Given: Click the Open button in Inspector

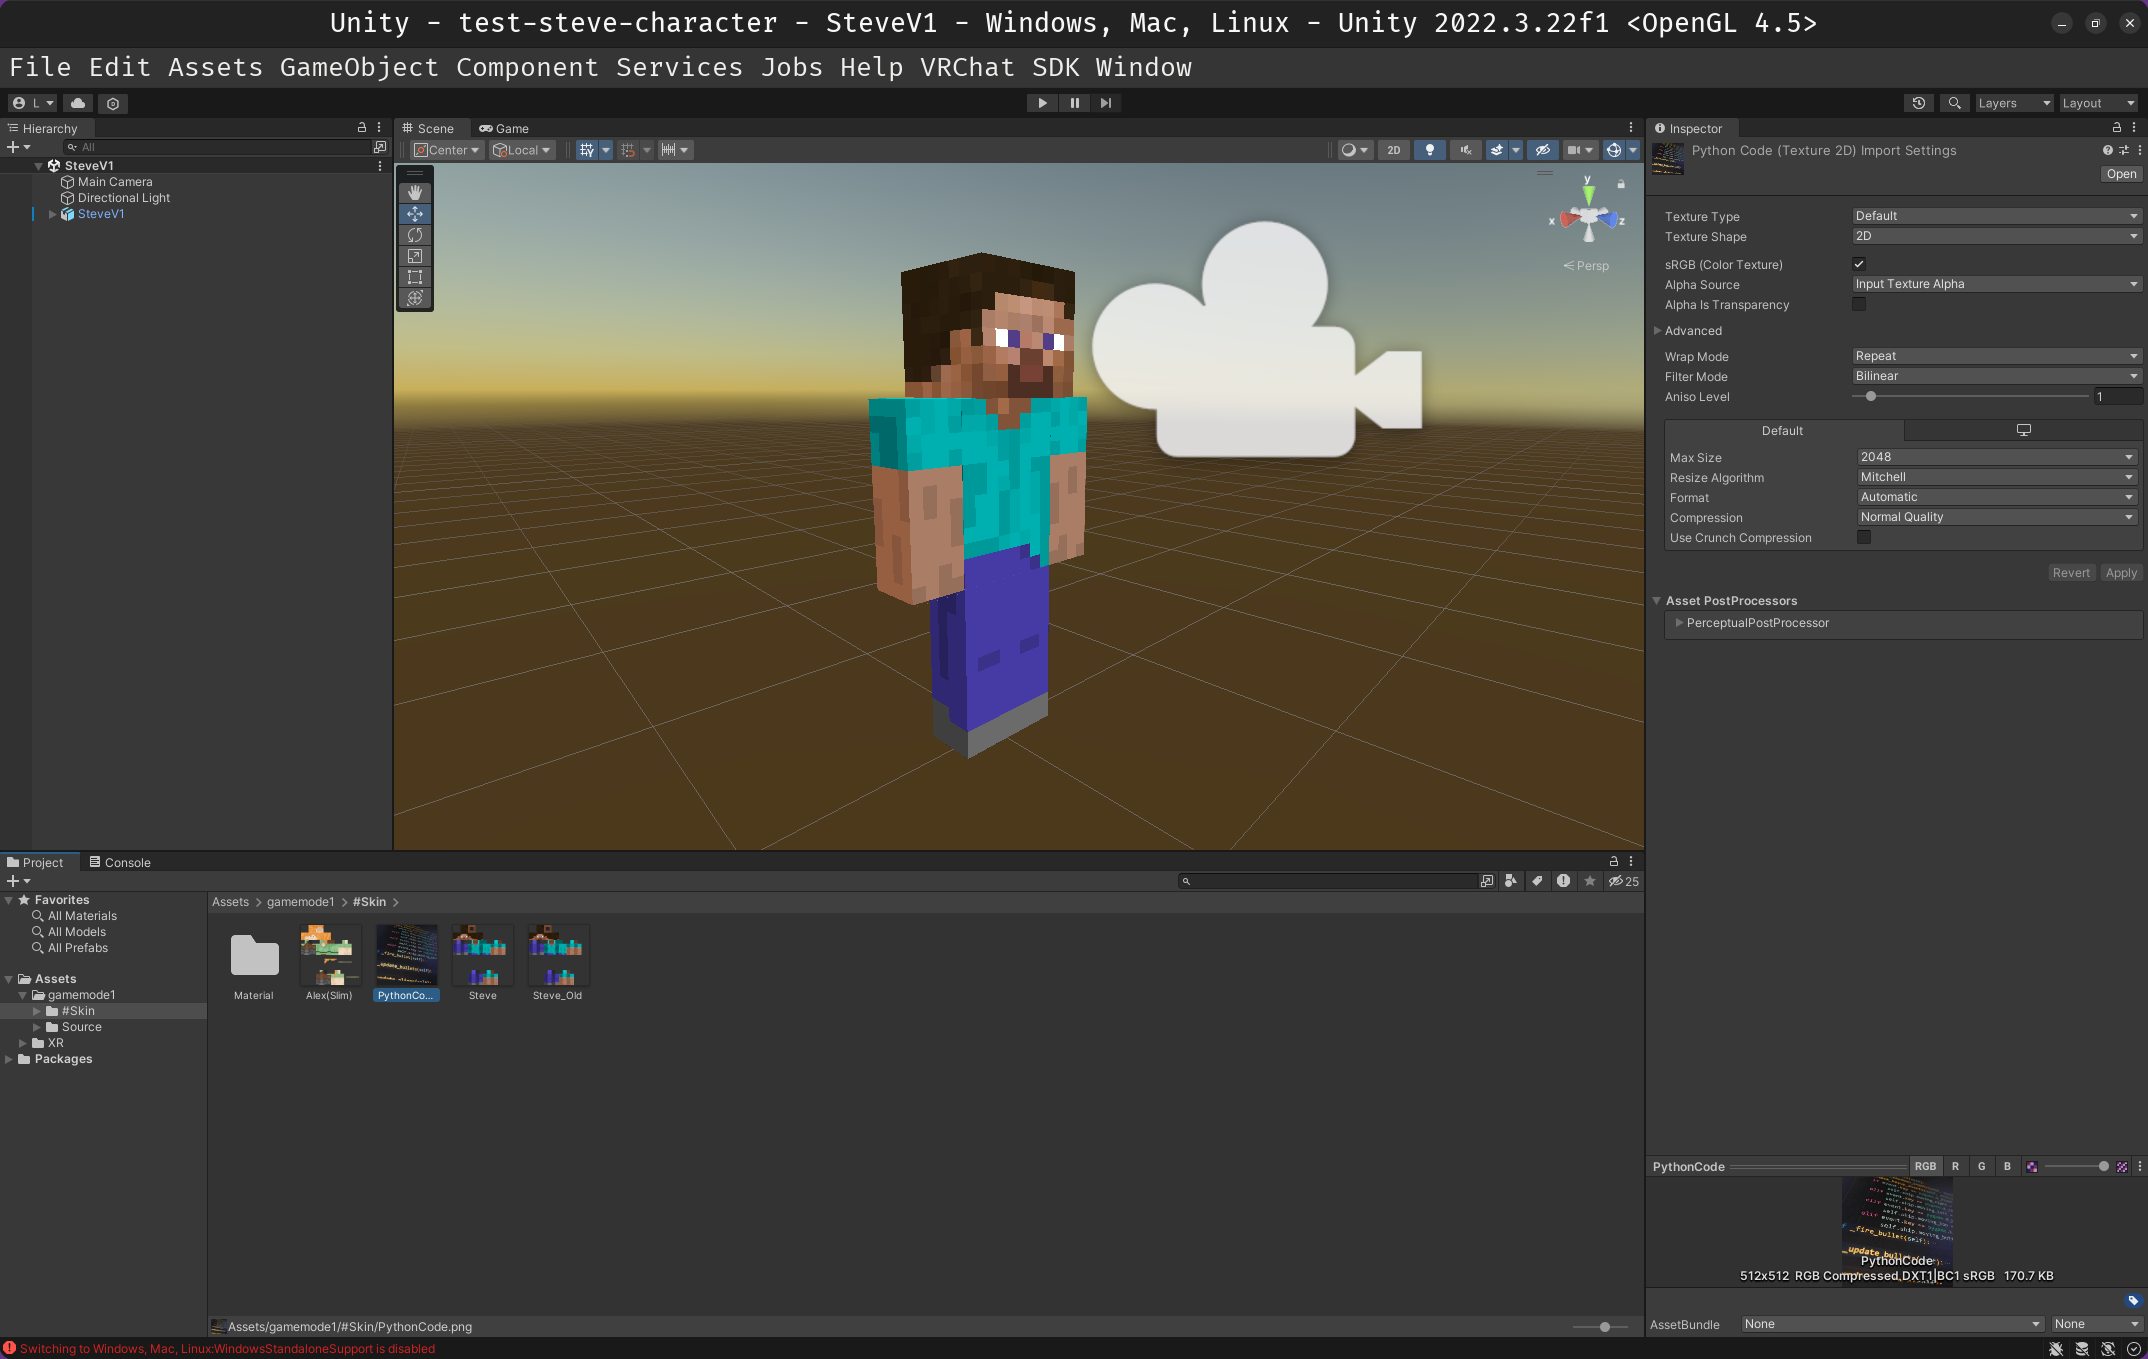Looking at the screenshot, I should click(2120, 174).
